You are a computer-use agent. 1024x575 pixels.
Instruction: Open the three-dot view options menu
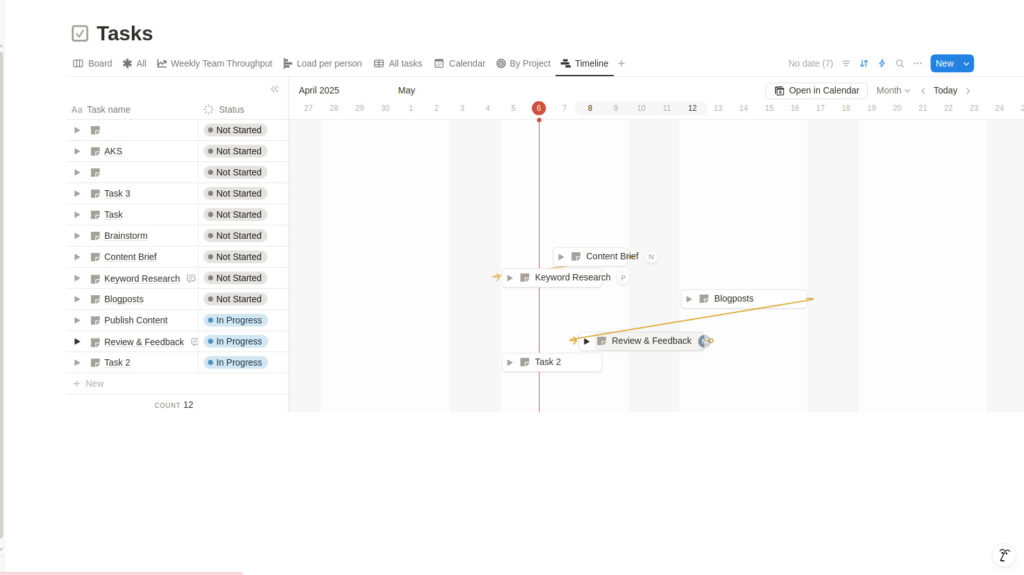(x=918, y=63)
